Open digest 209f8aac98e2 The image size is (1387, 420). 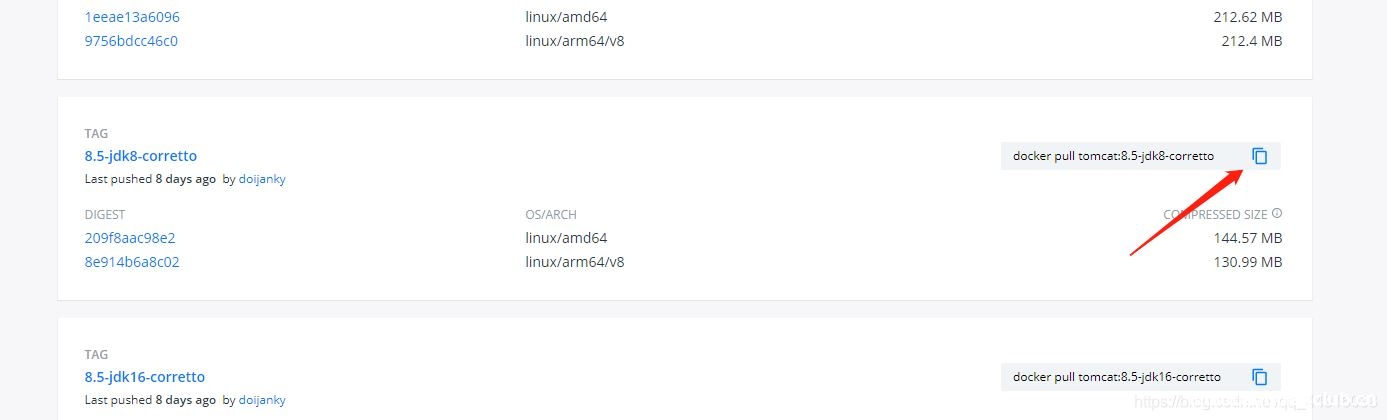[130, 238]
